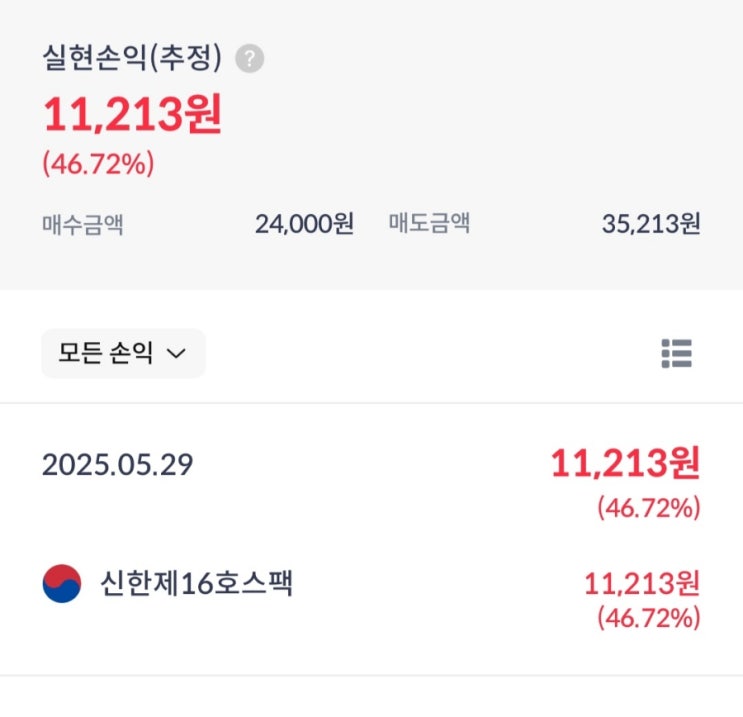Click the top summary percentage (46.72%)

click(x=98, y=164)
